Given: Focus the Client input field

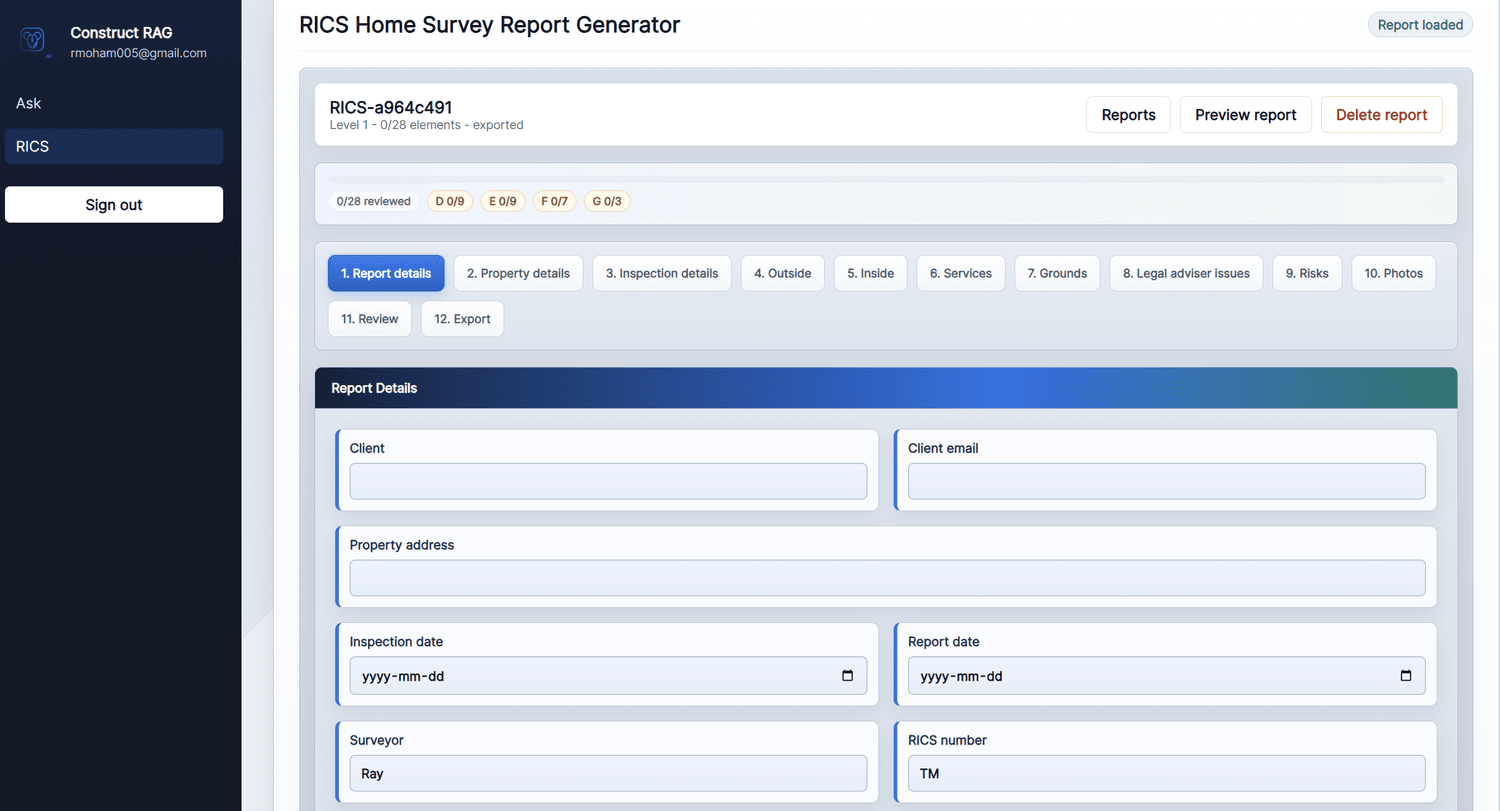Looking at the screenshot, I should 608,481.
